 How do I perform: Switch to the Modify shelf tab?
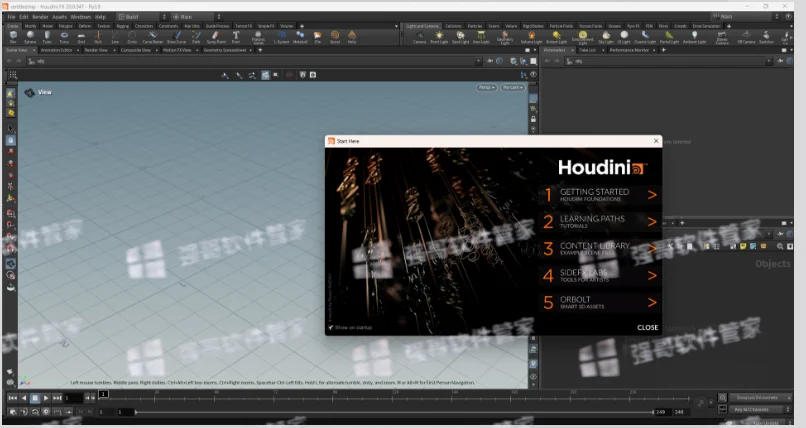click(x=30, y=26)
